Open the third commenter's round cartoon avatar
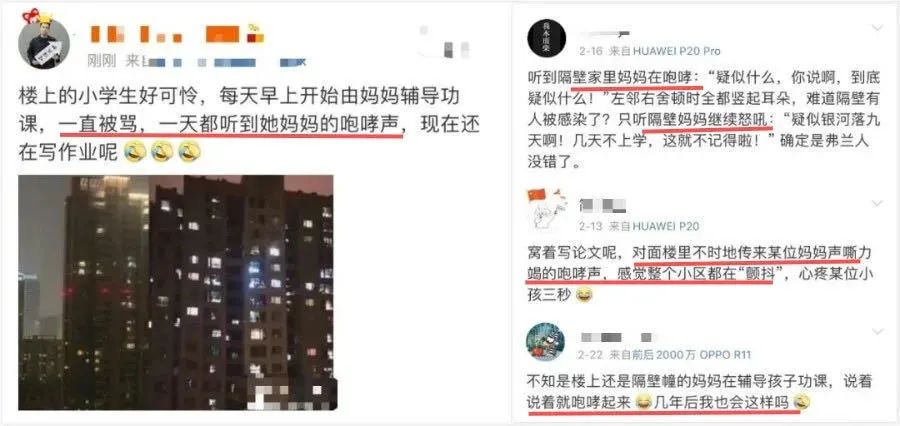Image resolution: width=900 pixels, height=426 pixels. tap(546, 342)
